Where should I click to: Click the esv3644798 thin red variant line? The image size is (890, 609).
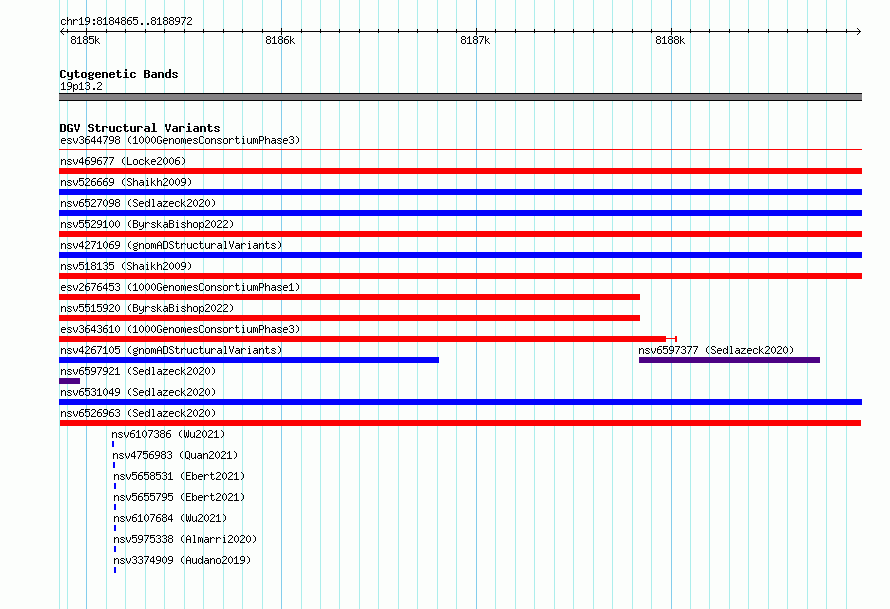click(460, 150)
